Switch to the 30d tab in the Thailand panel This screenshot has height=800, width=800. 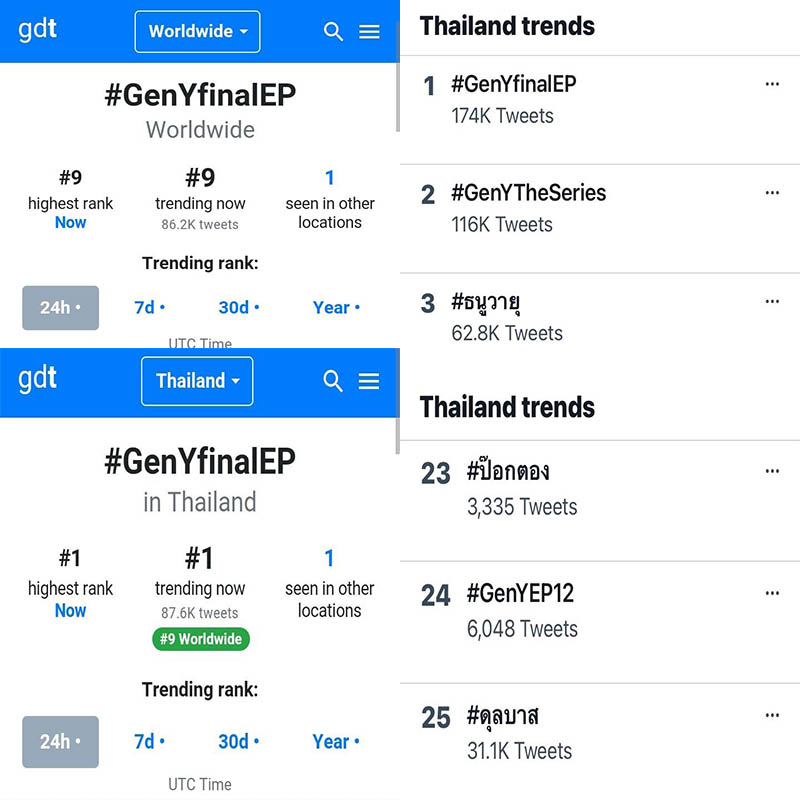(x=238, y=742)
